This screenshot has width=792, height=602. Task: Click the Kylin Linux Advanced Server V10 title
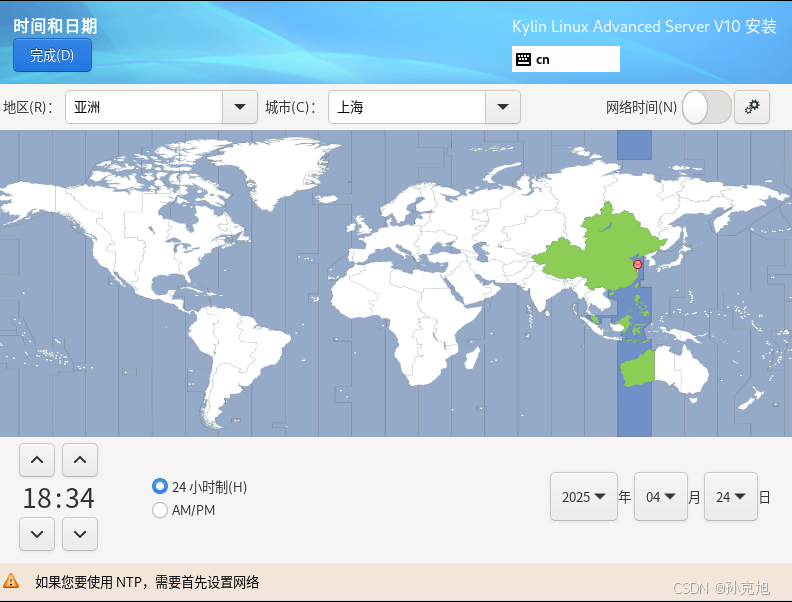pos(644,26)
